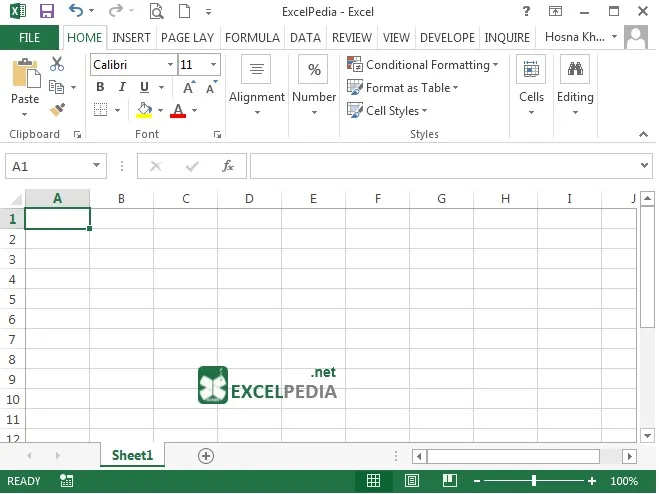Copy selection with the Copy icon
Image resolution: width=659 pixels, height=494 pixels.
56,87
